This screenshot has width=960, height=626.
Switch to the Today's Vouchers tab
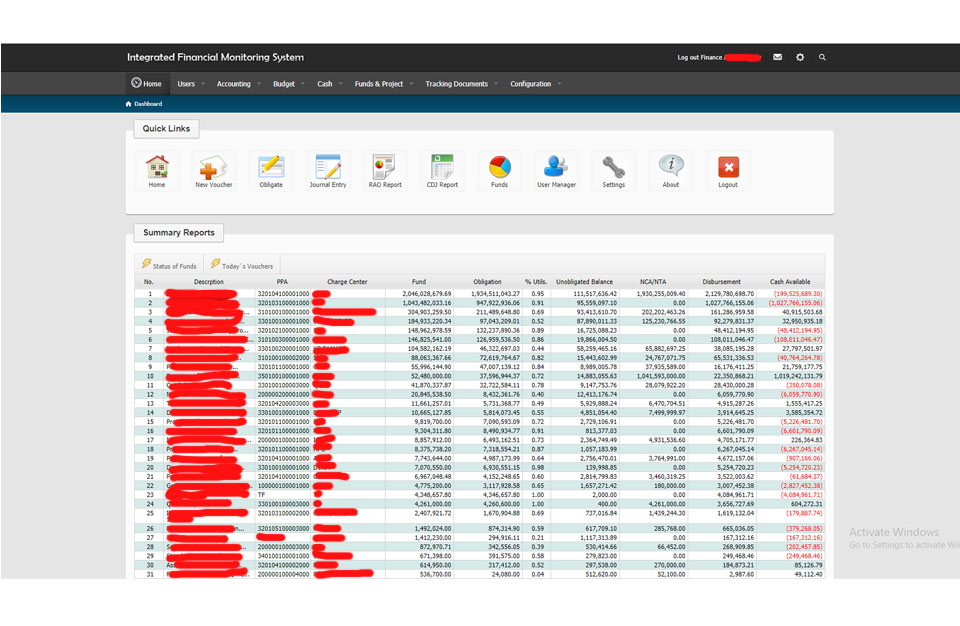pyautogui.click(x=241, y=266)
